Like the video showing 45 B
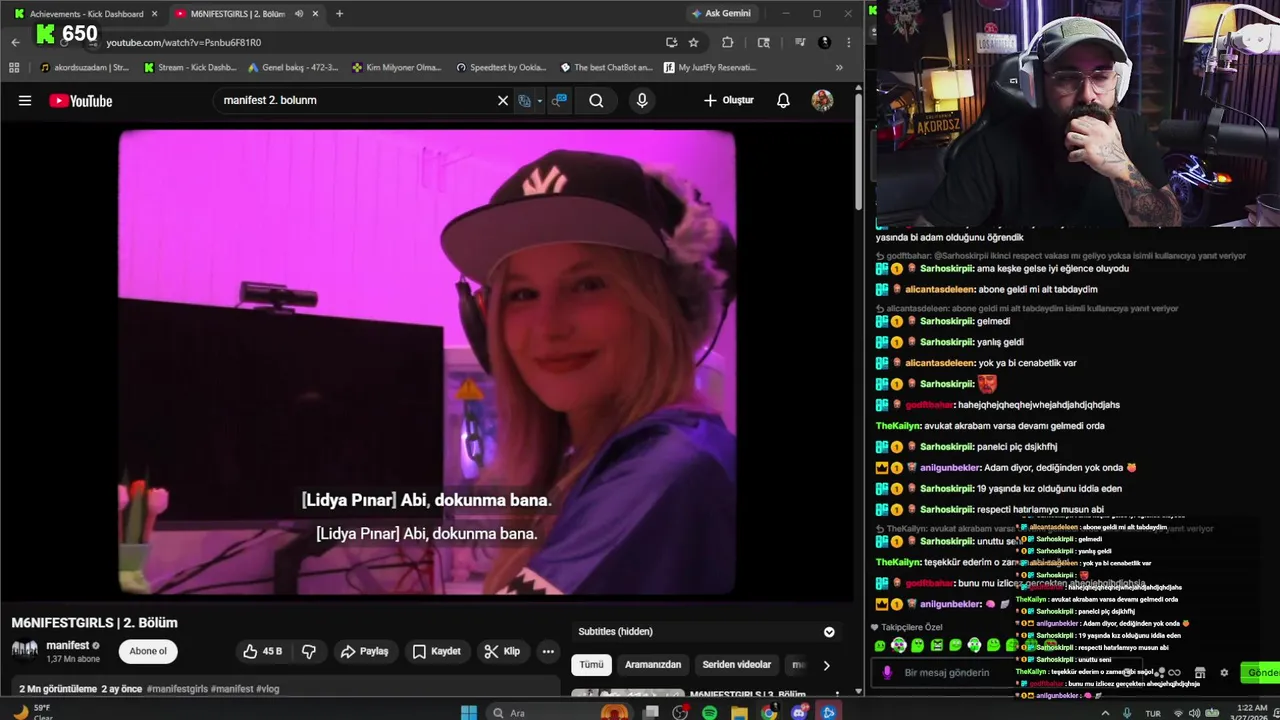 (x=262, y=651)
